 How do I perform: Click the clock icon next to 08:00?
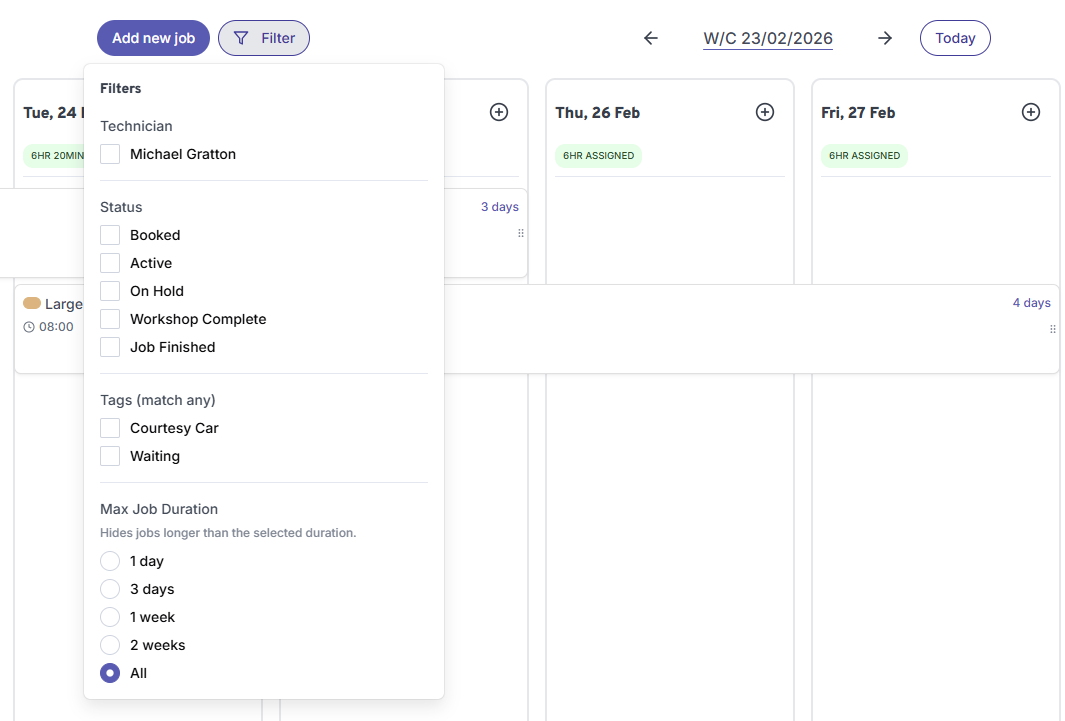(29, 326)
